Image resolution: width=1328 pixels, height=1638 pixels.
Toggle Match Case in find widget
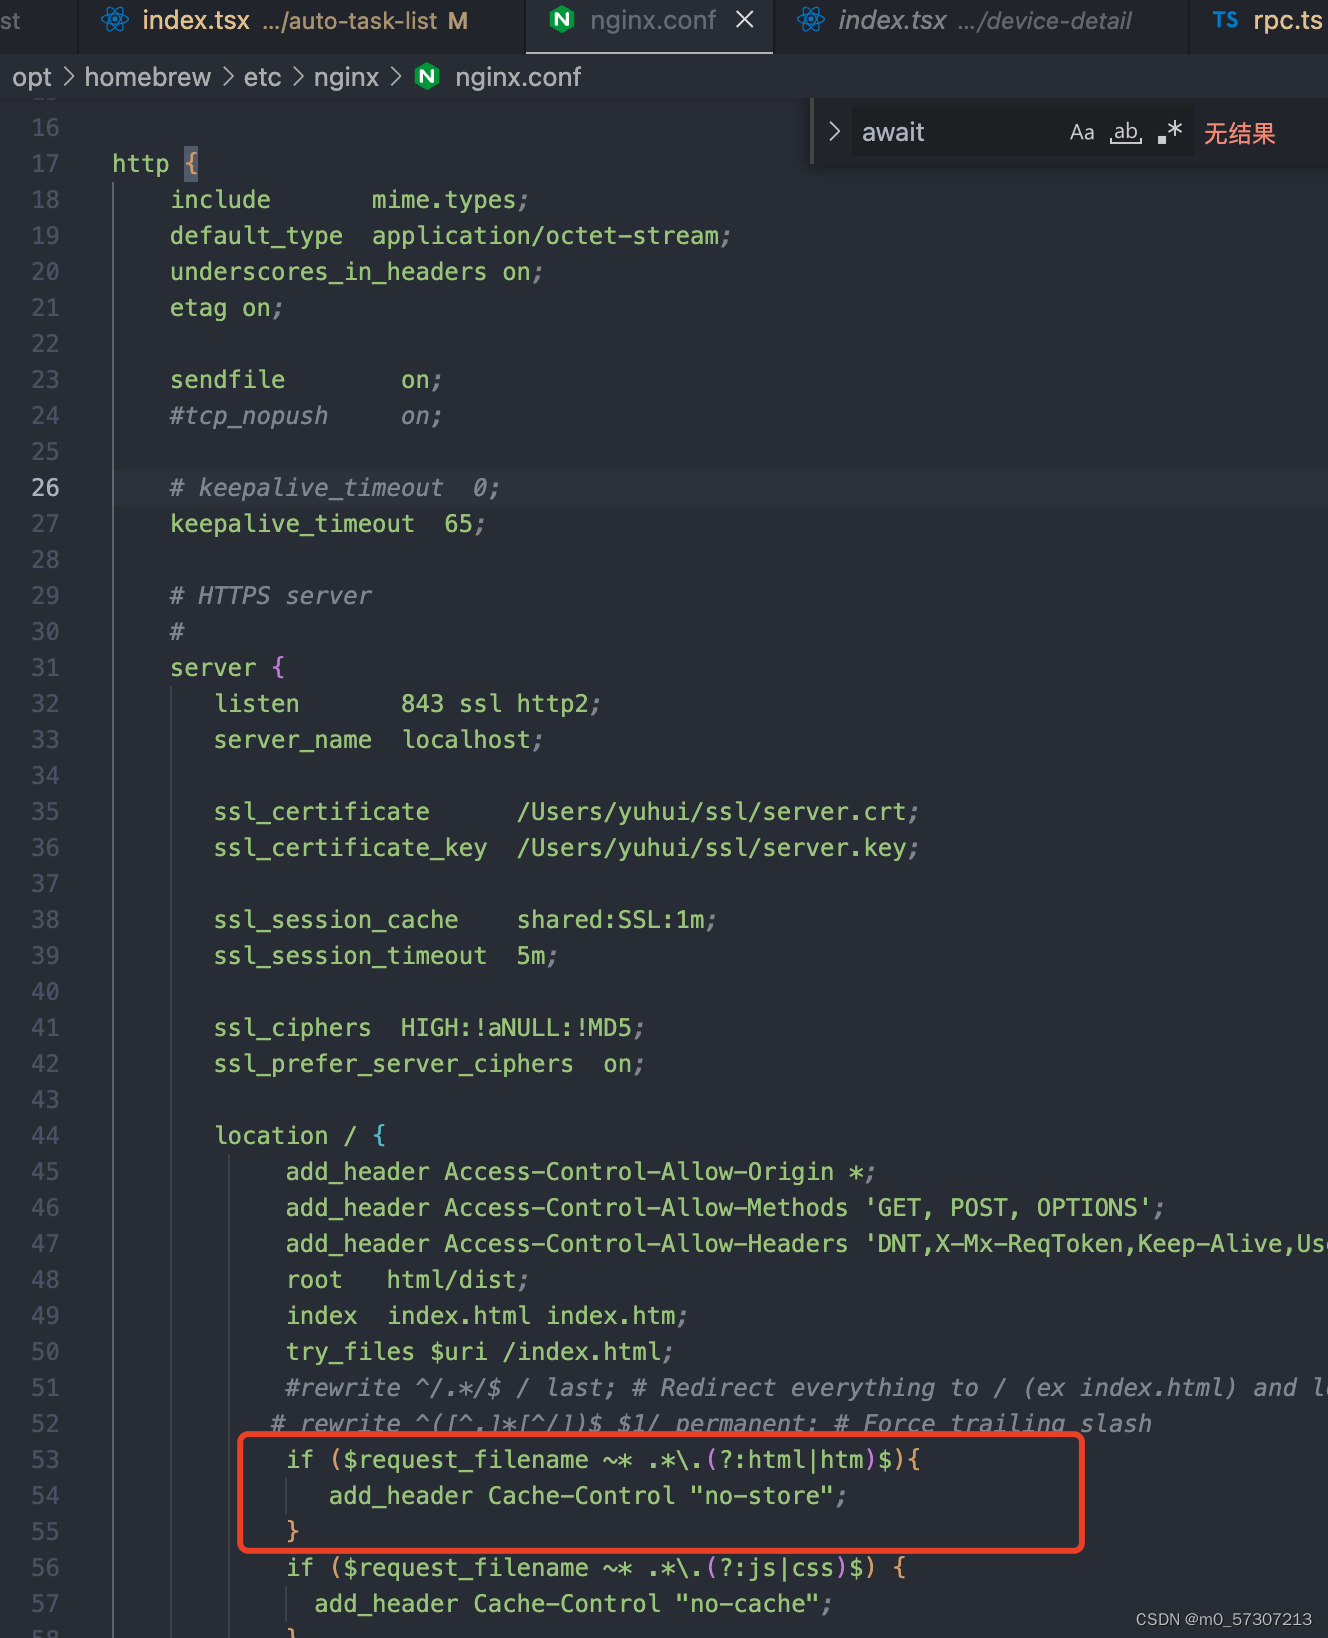(1082, 132)
